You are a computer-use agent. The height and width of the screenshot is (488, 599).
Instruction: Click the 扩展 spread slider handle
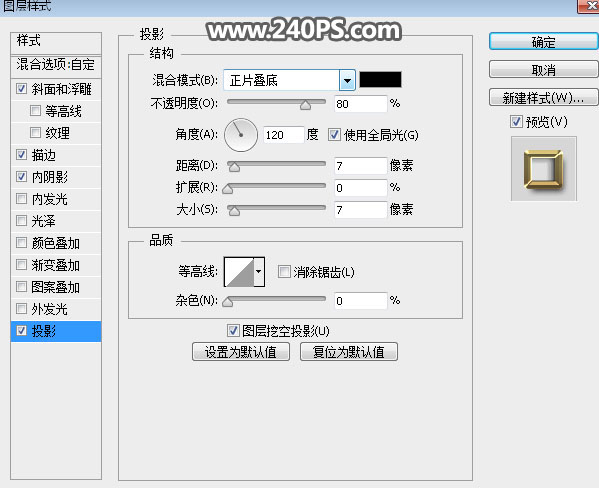pos(228,189)
